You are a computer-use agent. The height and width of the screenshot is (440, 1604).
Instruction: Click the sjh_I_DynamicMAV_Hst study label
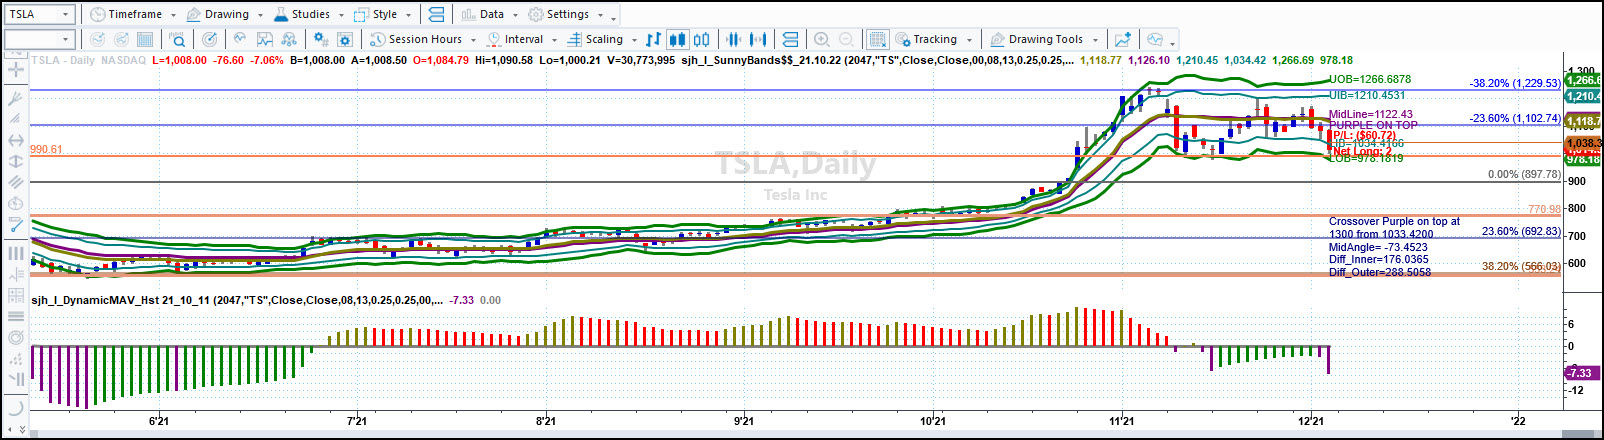tap(237, 300)
